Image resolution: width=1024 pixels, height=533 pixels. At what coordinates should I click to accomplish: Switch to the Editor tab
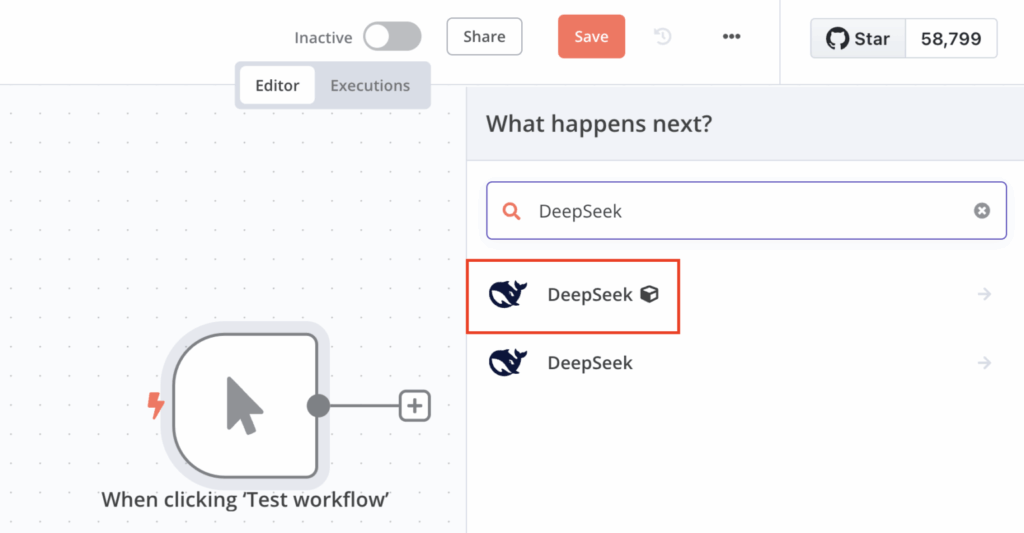click(x=277, y=86)
